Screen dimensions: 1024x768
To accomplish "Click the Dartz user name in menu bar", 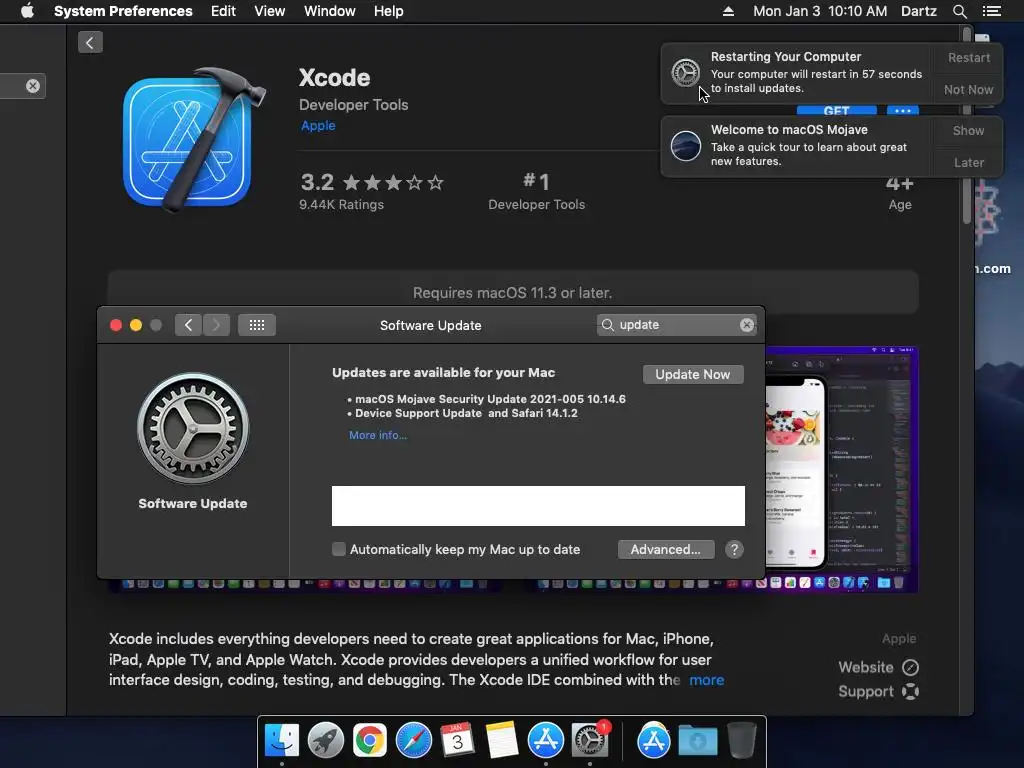I will (918, 11).
